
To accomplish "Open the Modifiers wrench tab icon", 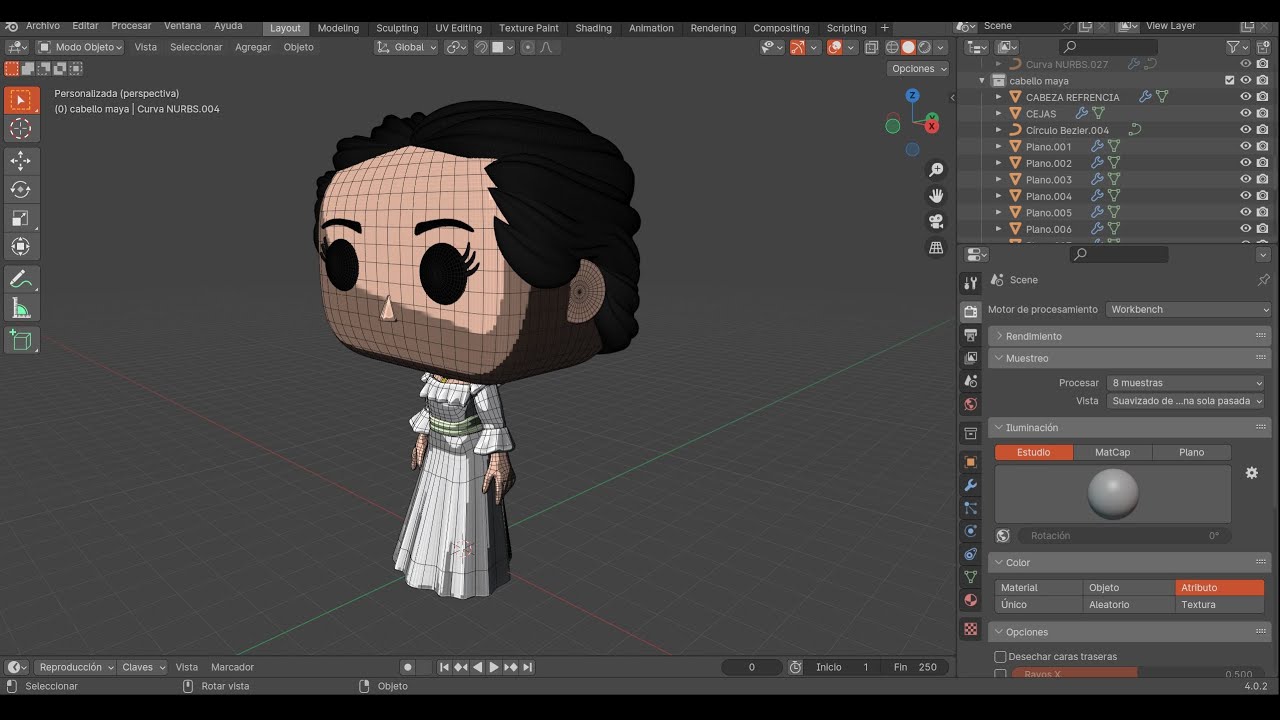I will point(970,485).
